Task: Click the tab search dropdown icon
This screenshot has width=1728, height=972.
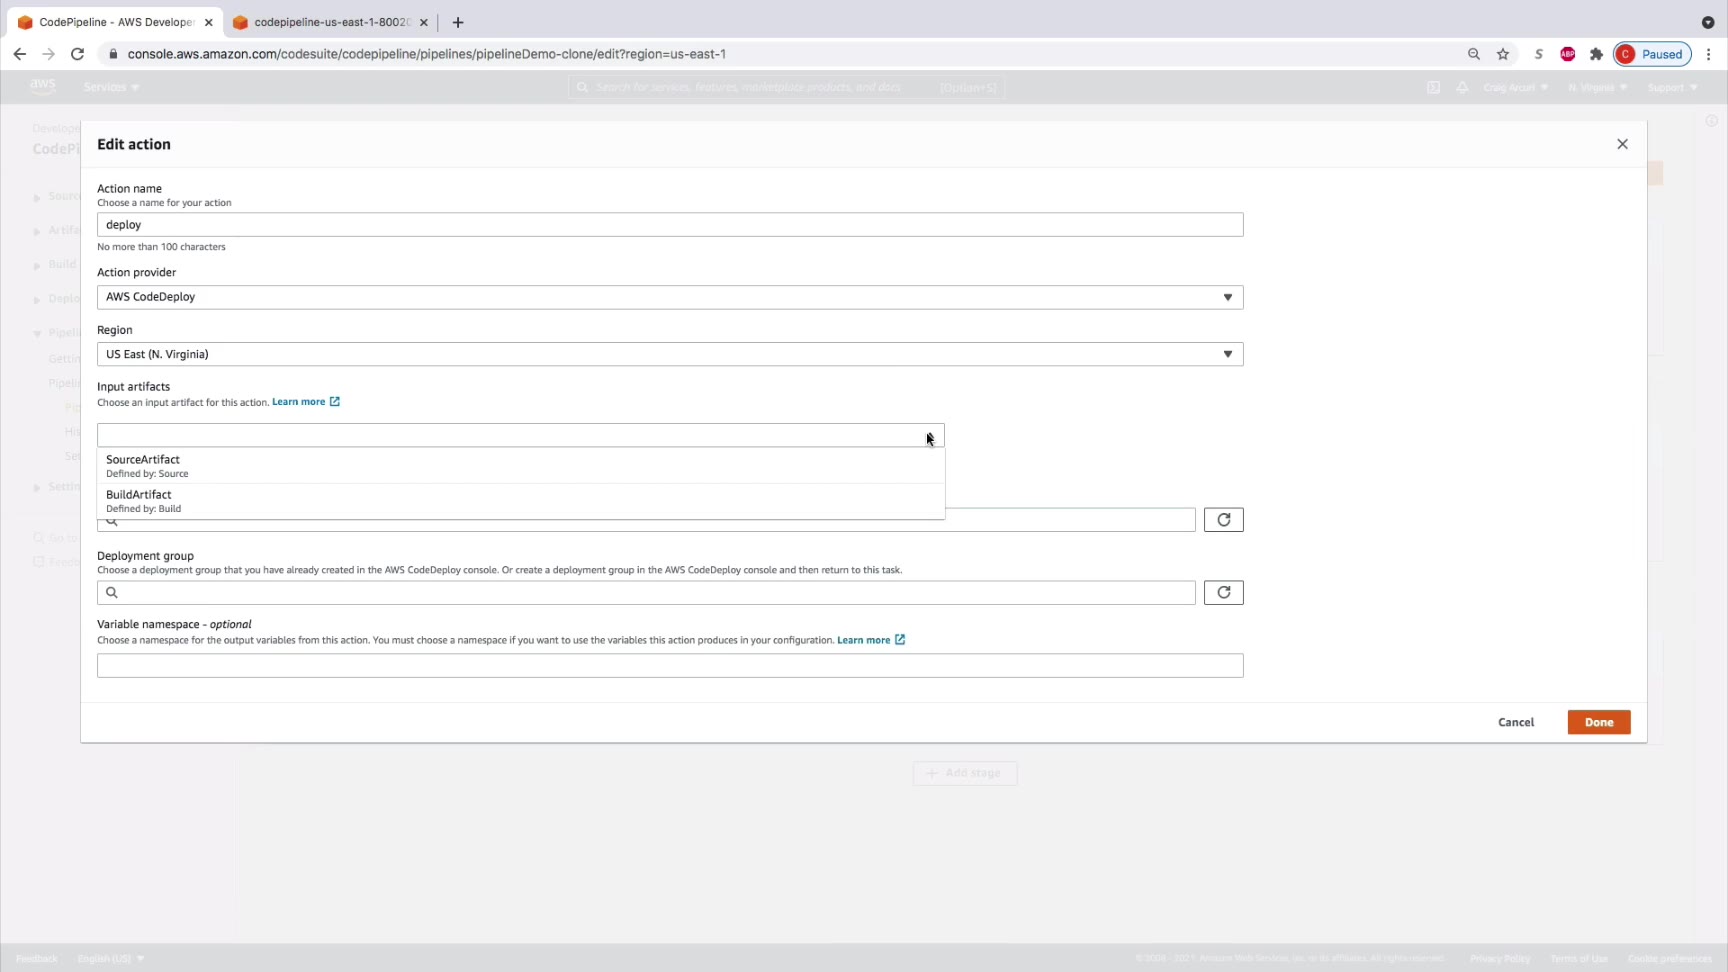Action: click(1708, 22)
